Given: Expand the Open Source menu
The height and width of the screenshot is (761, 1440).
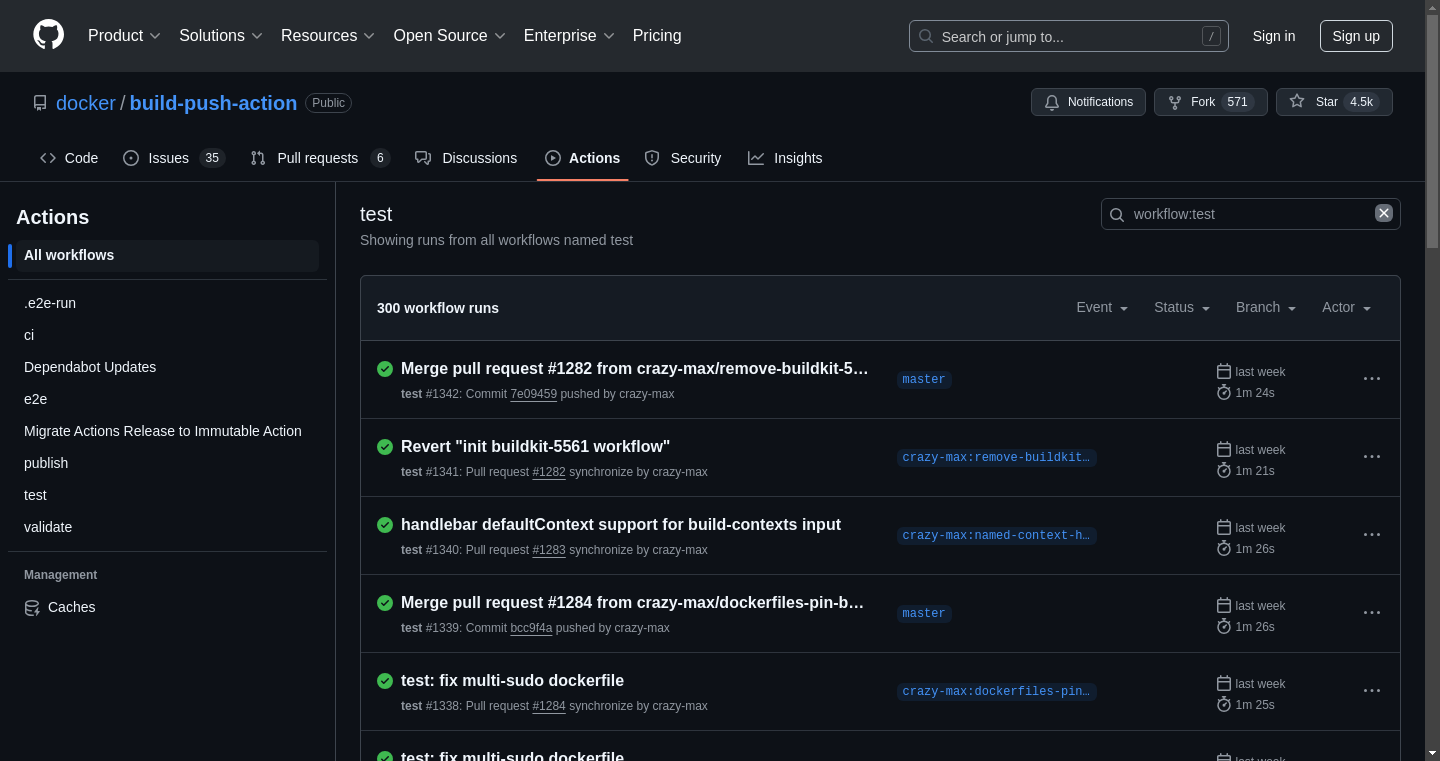Looking at the screenshot, I should coord(450,36).
